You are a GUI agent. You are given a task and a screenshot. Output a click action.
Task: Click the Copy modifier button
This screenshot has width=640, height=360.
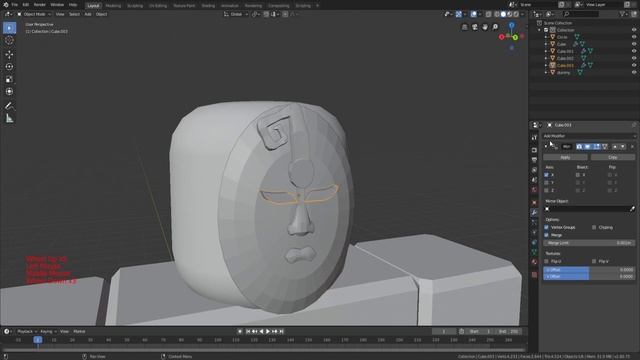pos(613,157)
